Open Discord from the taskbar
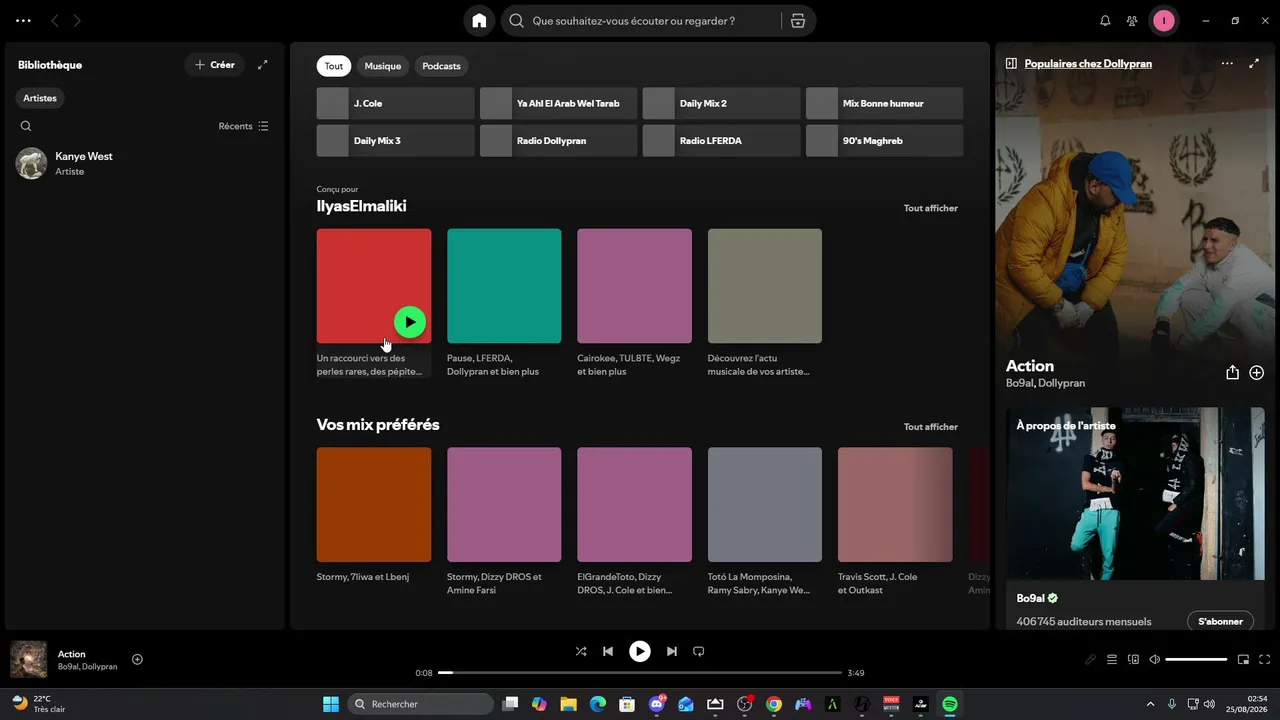Viewport: 1280px width, 720px height. point(657,704)
